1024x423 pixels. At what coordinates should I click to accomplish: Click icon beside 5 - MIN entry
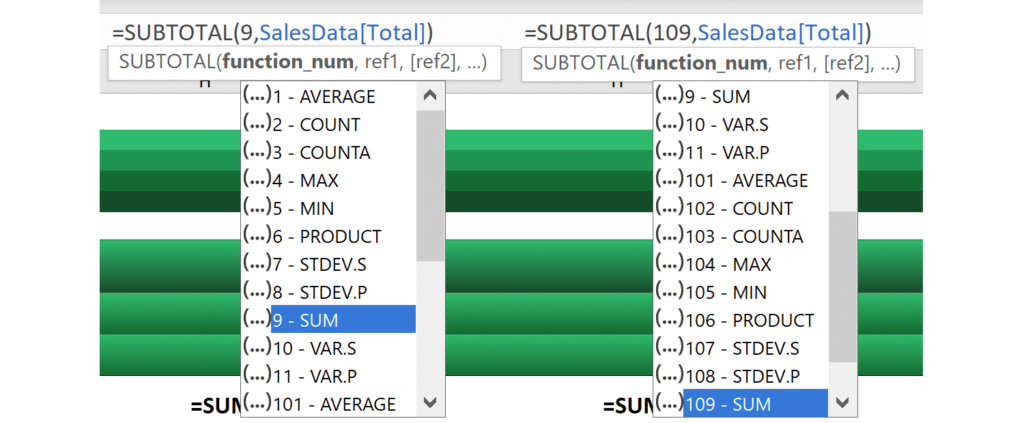pos(257,209)
